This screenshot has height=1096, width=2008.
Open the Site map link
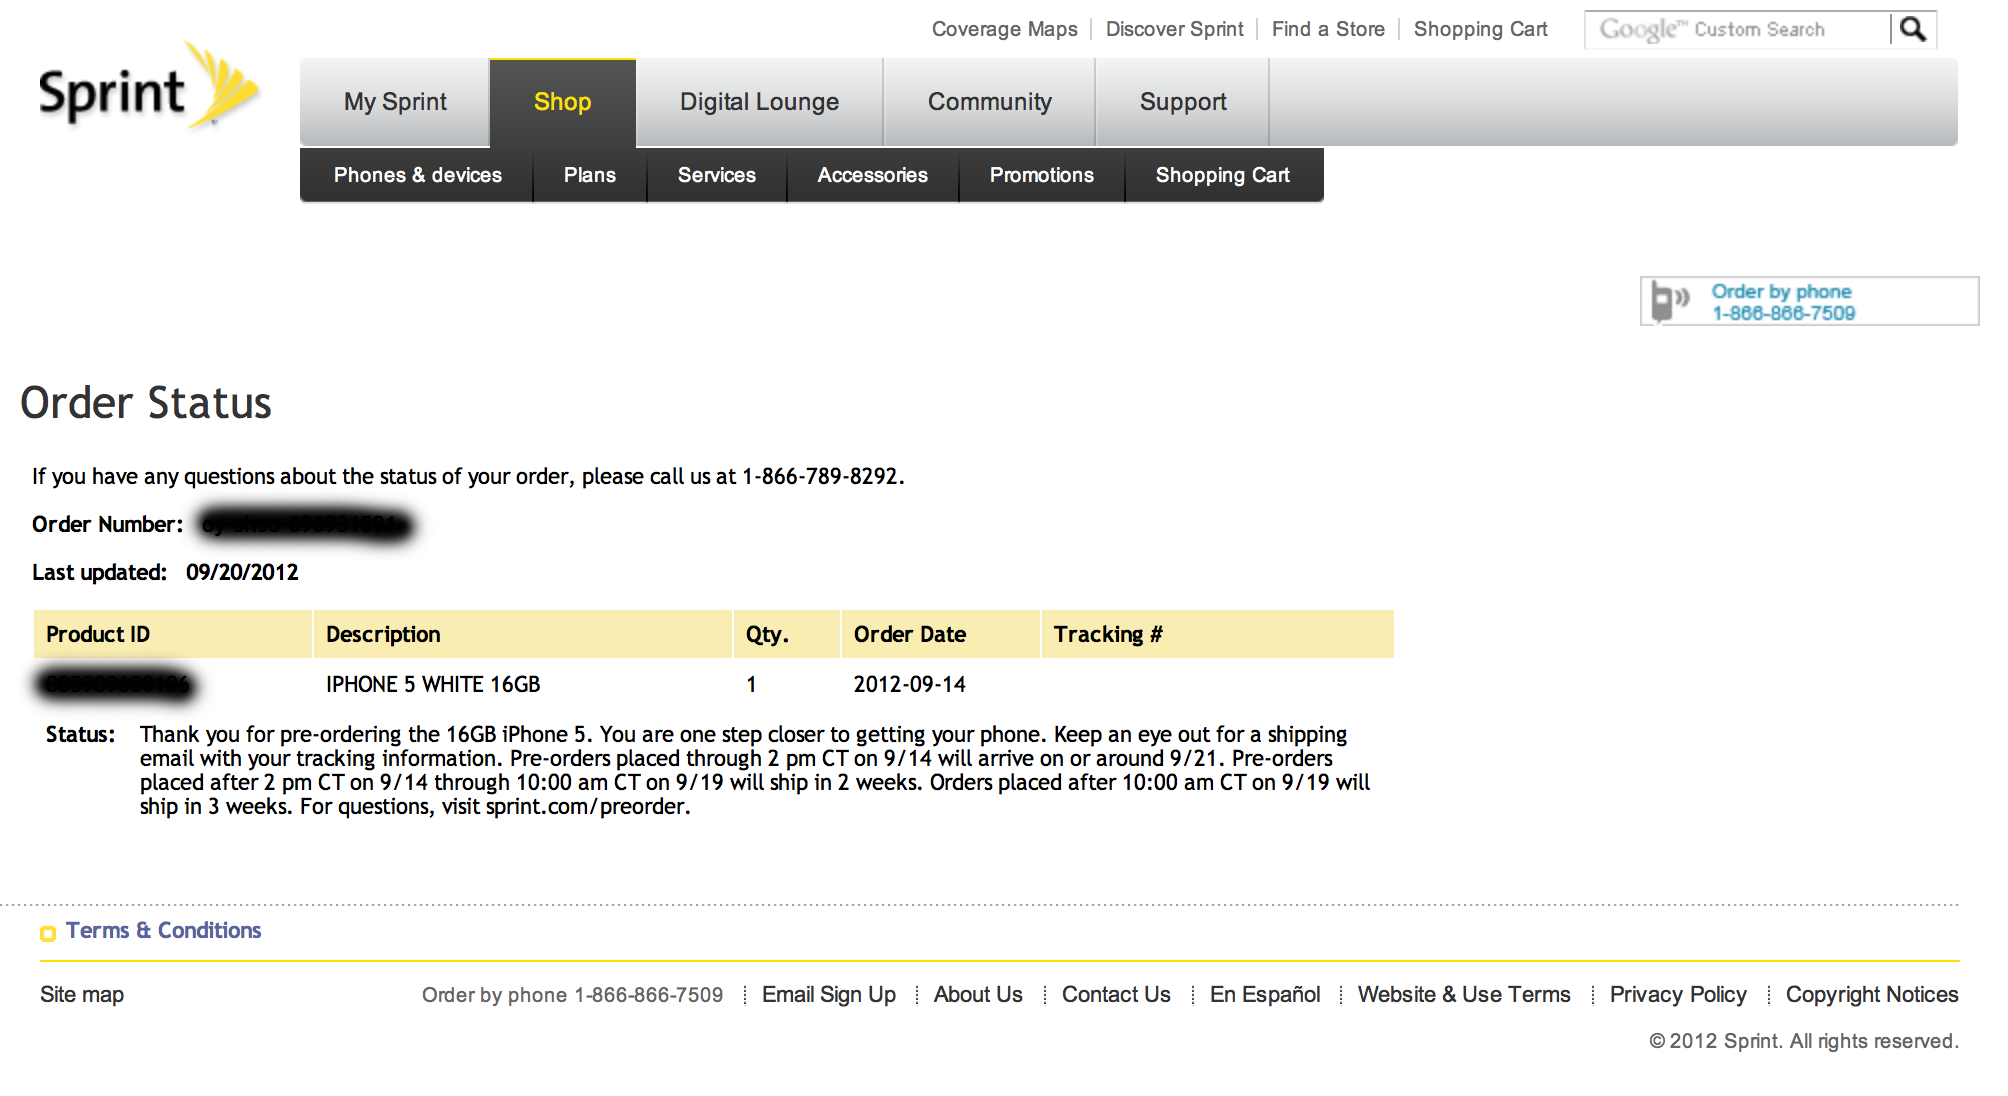click(x=82, y=994)
